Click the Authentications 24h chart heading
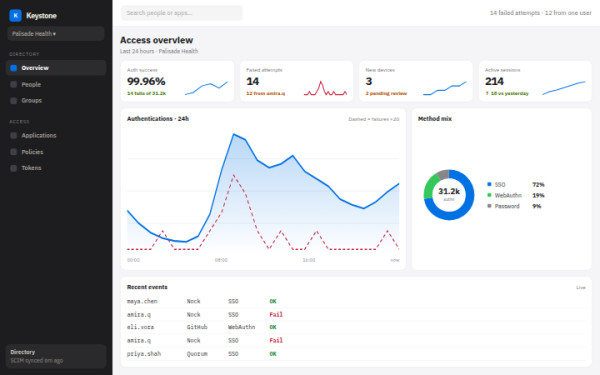600x375 pixels. [158, 119]
